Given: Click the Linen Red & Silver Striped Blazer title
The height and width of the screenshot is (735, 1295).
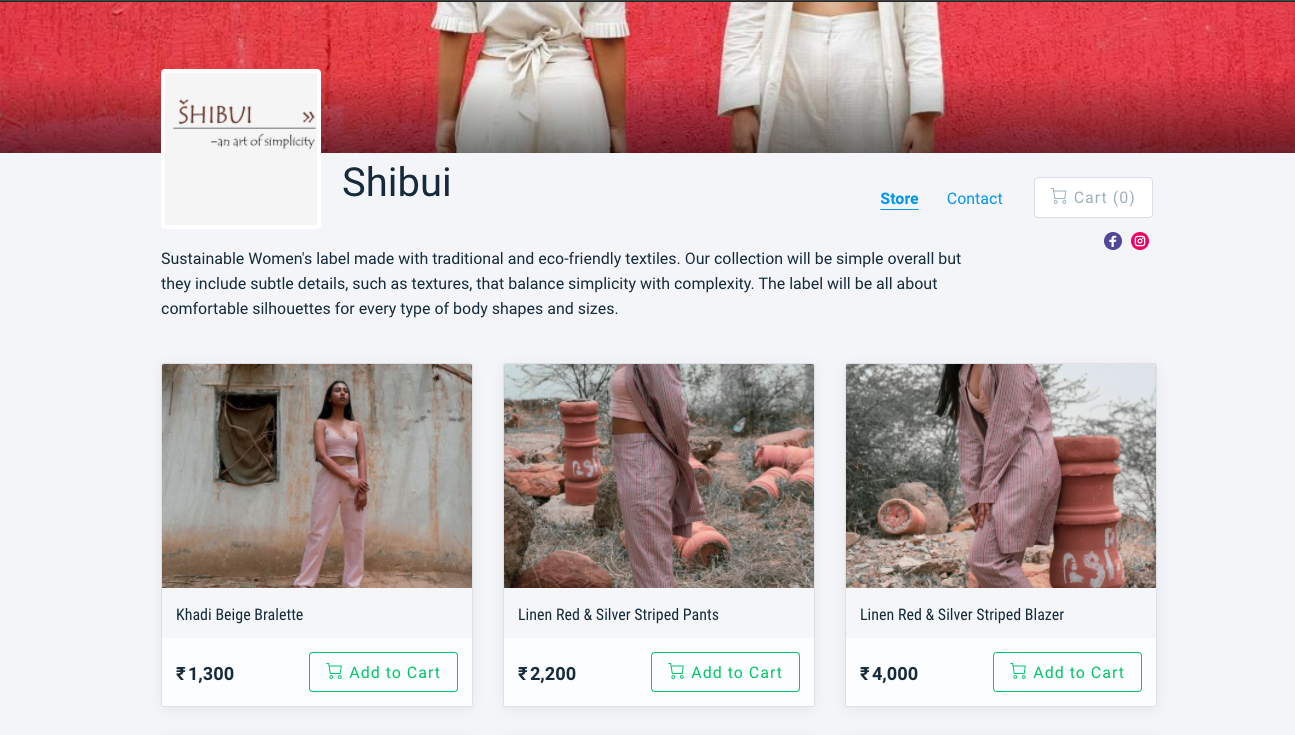Looking at the screenshot, I should pyautogui.click(x=962, y=615).
